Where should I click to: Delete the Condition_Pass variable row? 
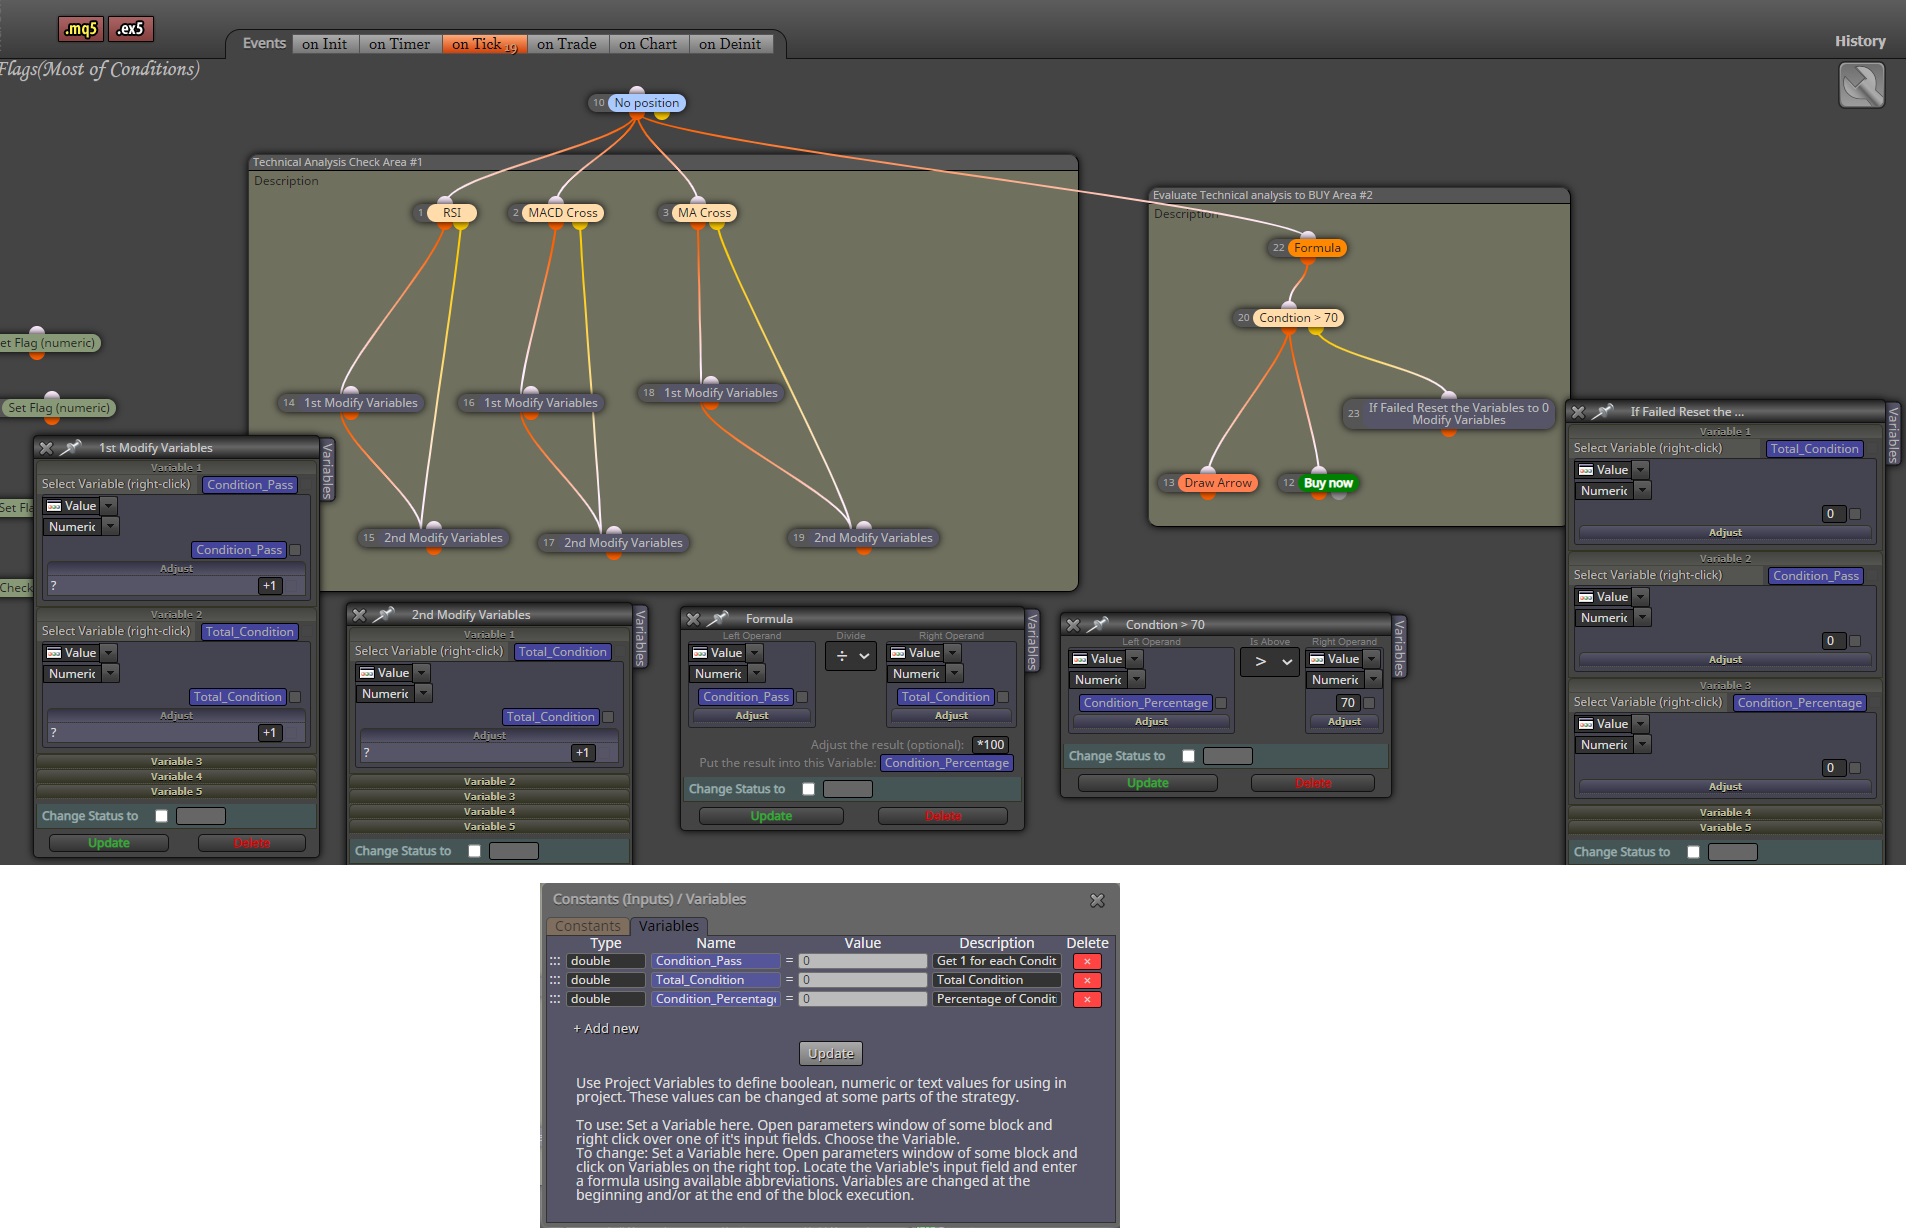pyautogui.click(x=1087, y=962)
